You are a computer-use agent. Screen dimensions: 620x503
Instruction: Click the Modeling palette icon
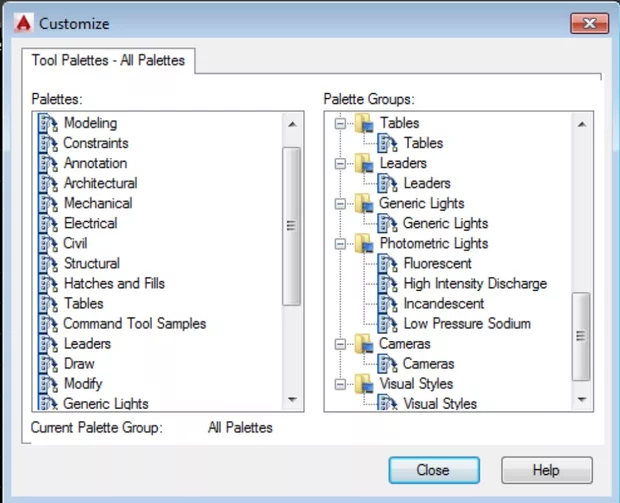48,123
